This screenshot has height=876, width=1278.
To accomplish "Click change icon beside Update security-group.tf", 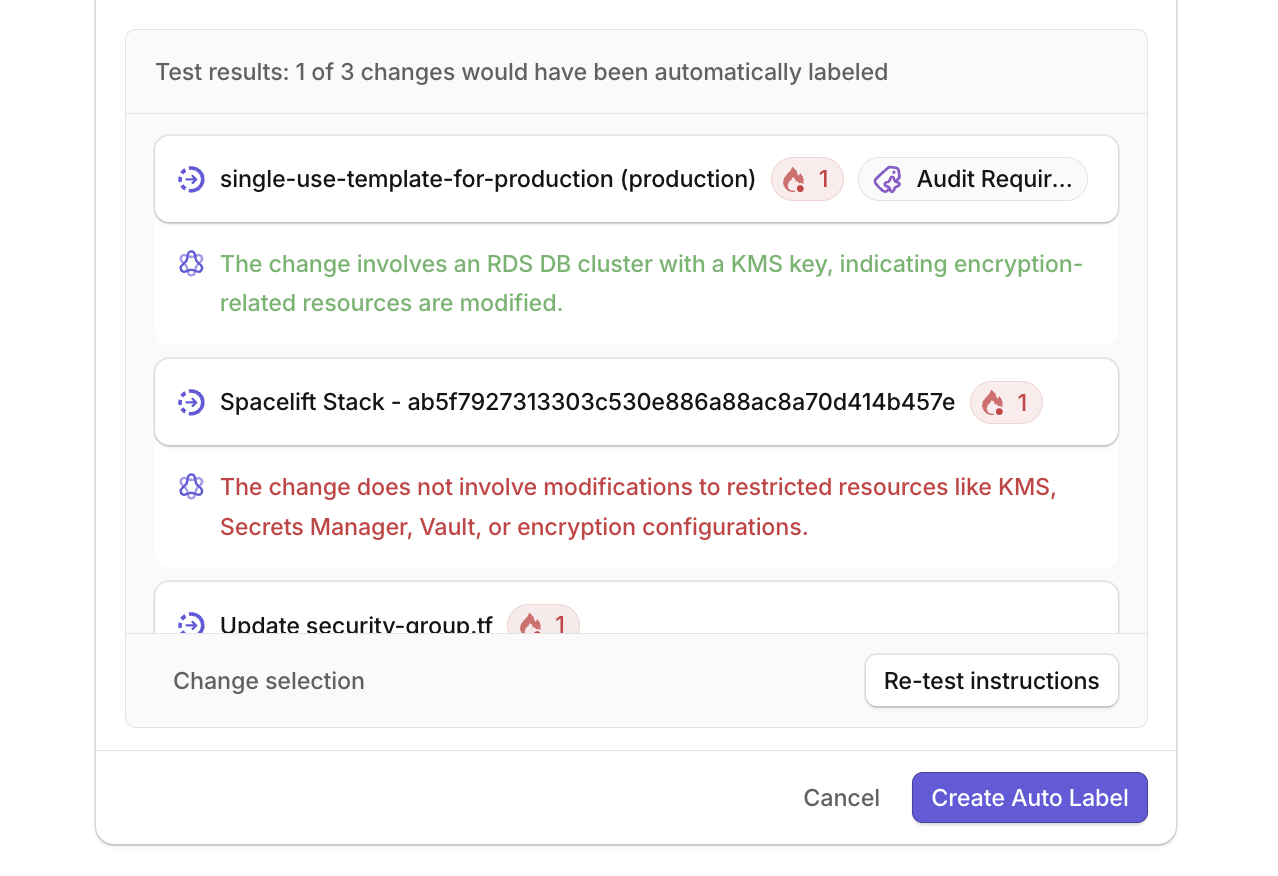I will [191, 624].
